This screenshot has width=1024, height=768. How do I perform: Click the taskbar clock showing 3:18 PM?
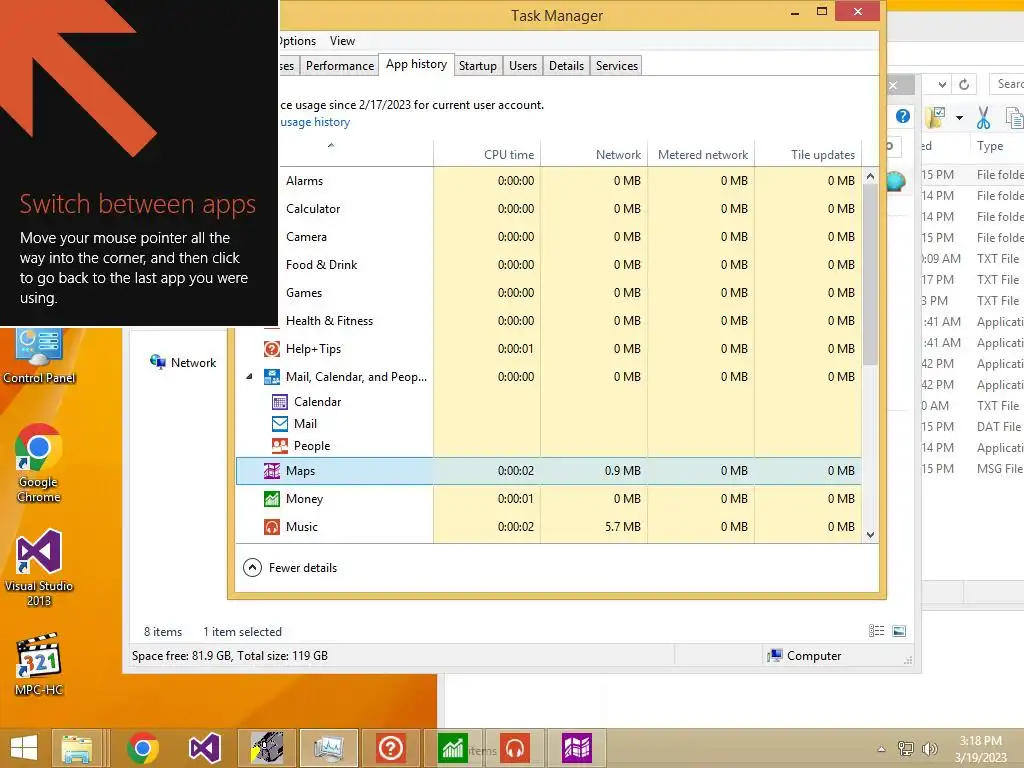pos(980,749)
